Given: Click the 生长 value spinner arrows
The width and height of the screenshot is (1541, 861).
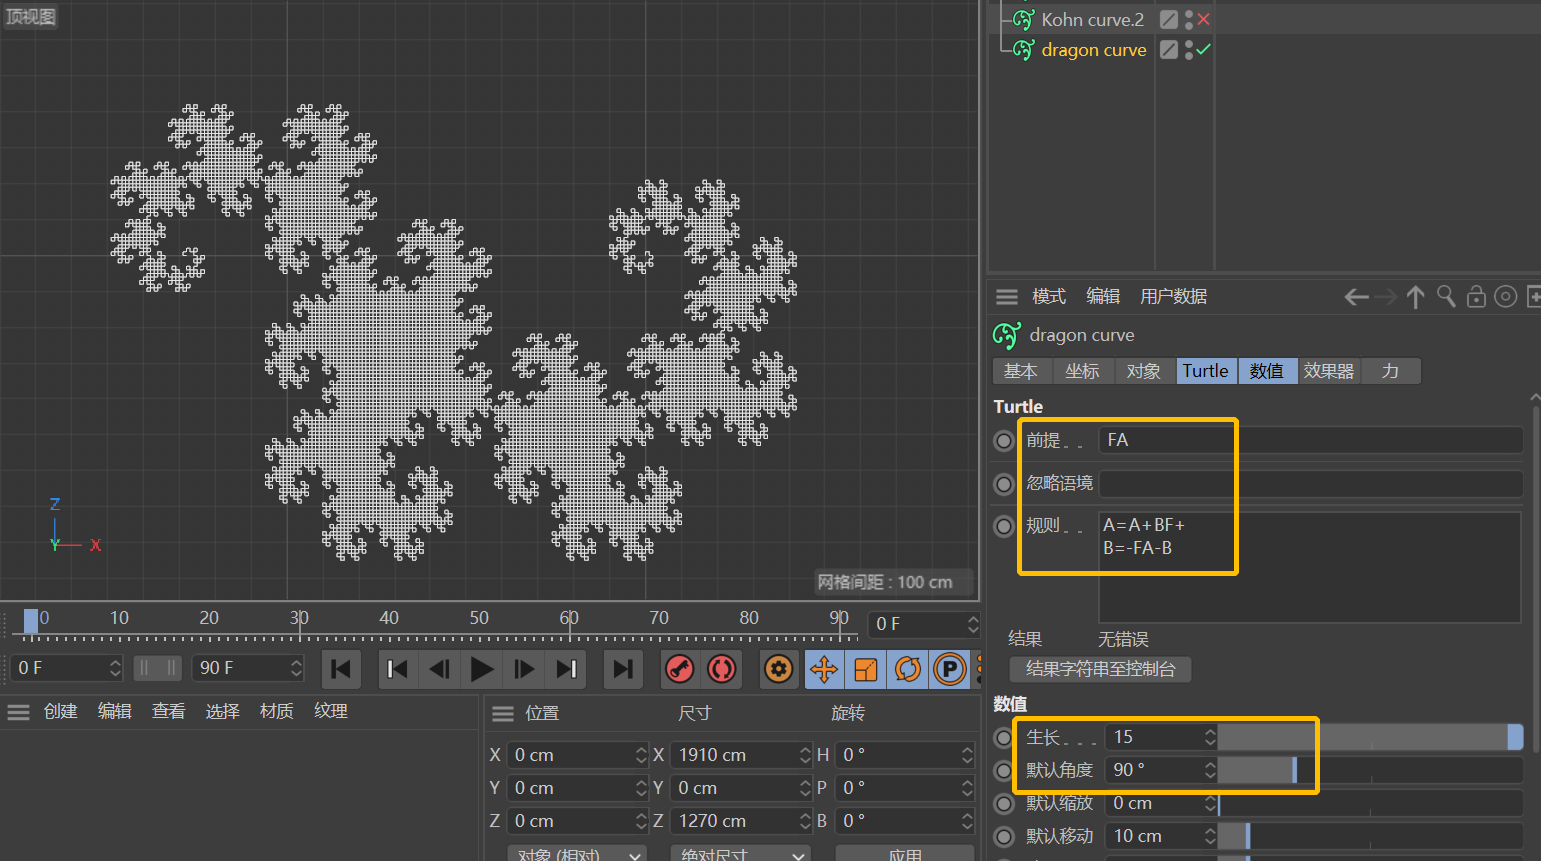Looking at the screenshot, I should click(x=1210, y=737).
